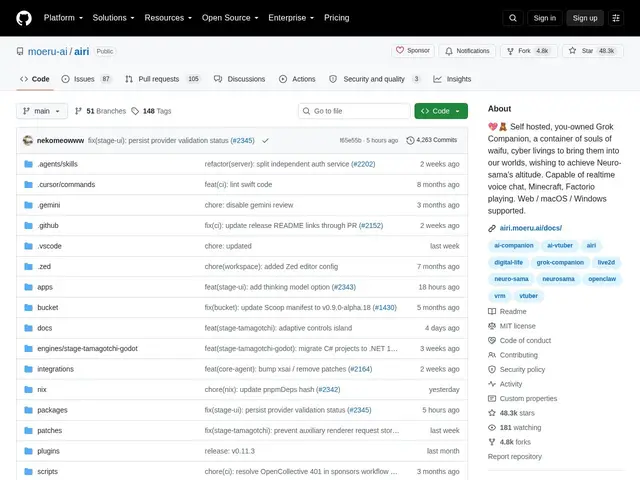Click the link icon next to airi.moeru.ai/docs/
This screenshot has height=480, width=640.
pos(492,228)
